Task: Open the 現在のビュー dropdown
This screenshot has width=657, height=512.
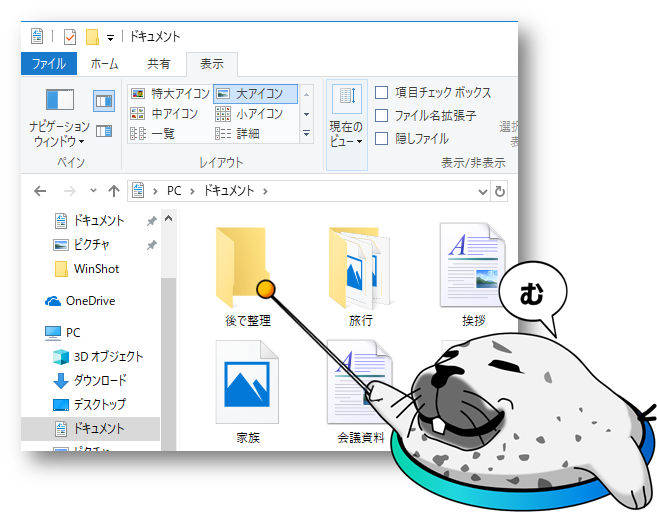Action: tap(346, 134)
